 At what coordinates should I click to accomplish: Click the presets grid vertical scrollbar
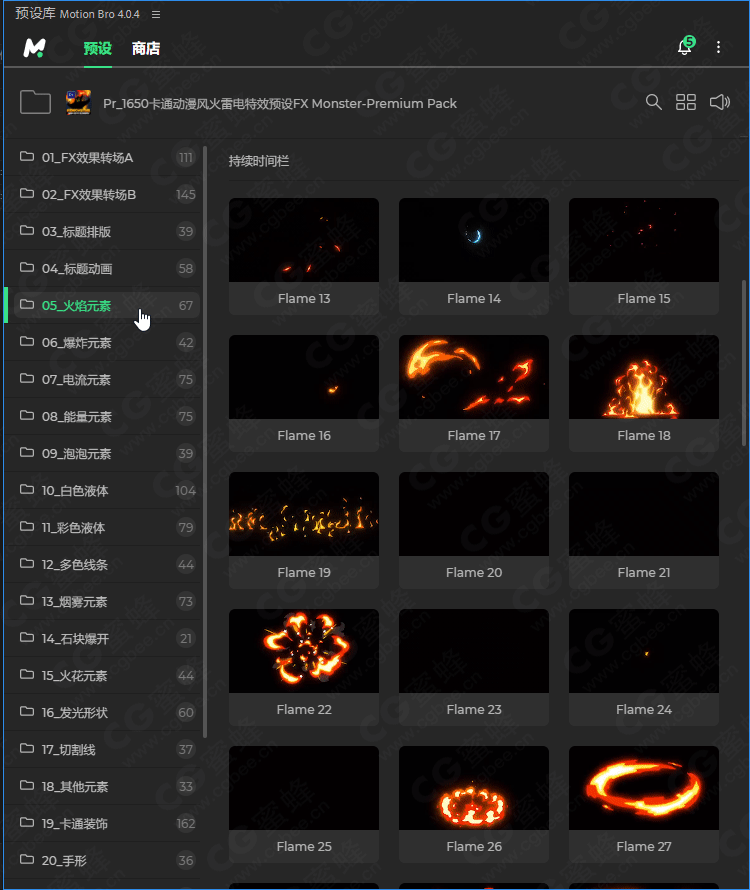(x=744, y=363)
